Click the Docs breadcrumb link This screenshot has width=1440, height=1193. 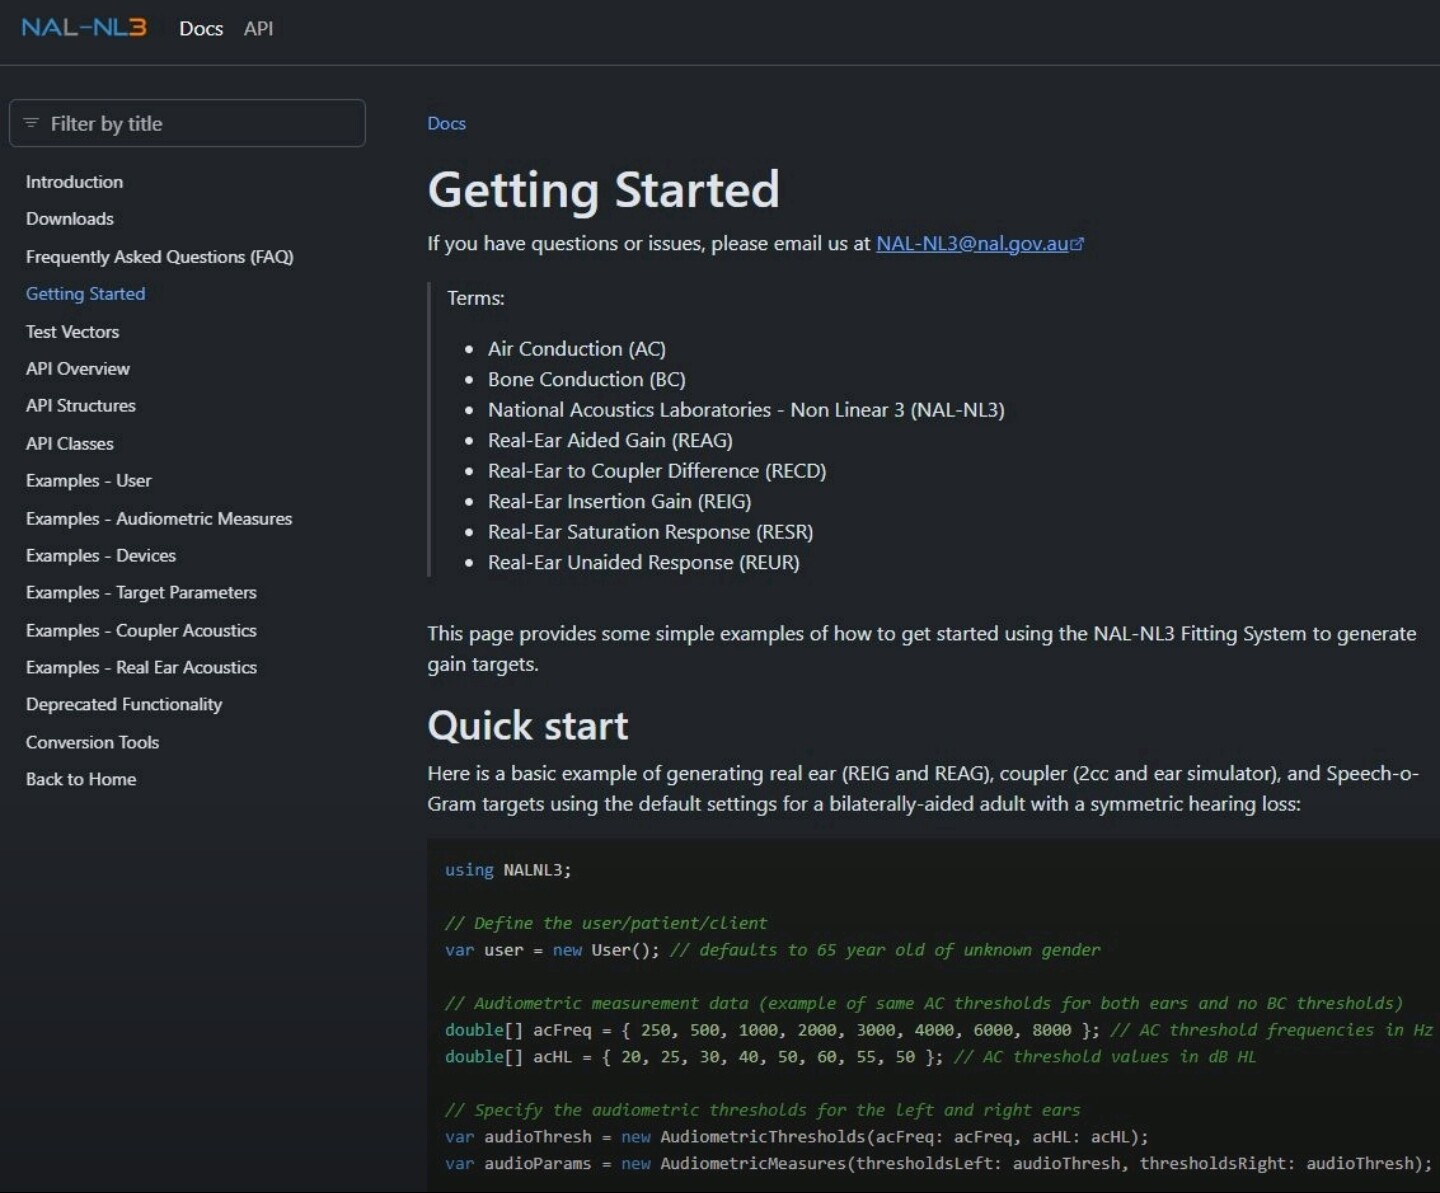tap(446, 123)
